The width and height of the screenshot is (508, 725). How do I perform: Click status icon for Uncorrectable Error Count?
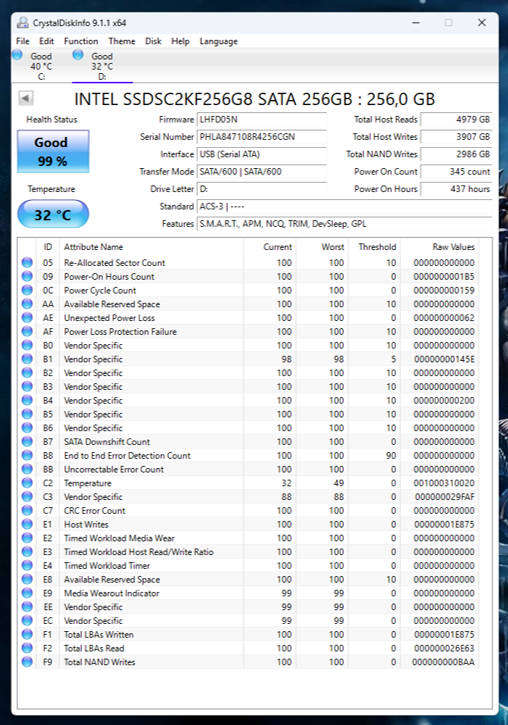27,469
